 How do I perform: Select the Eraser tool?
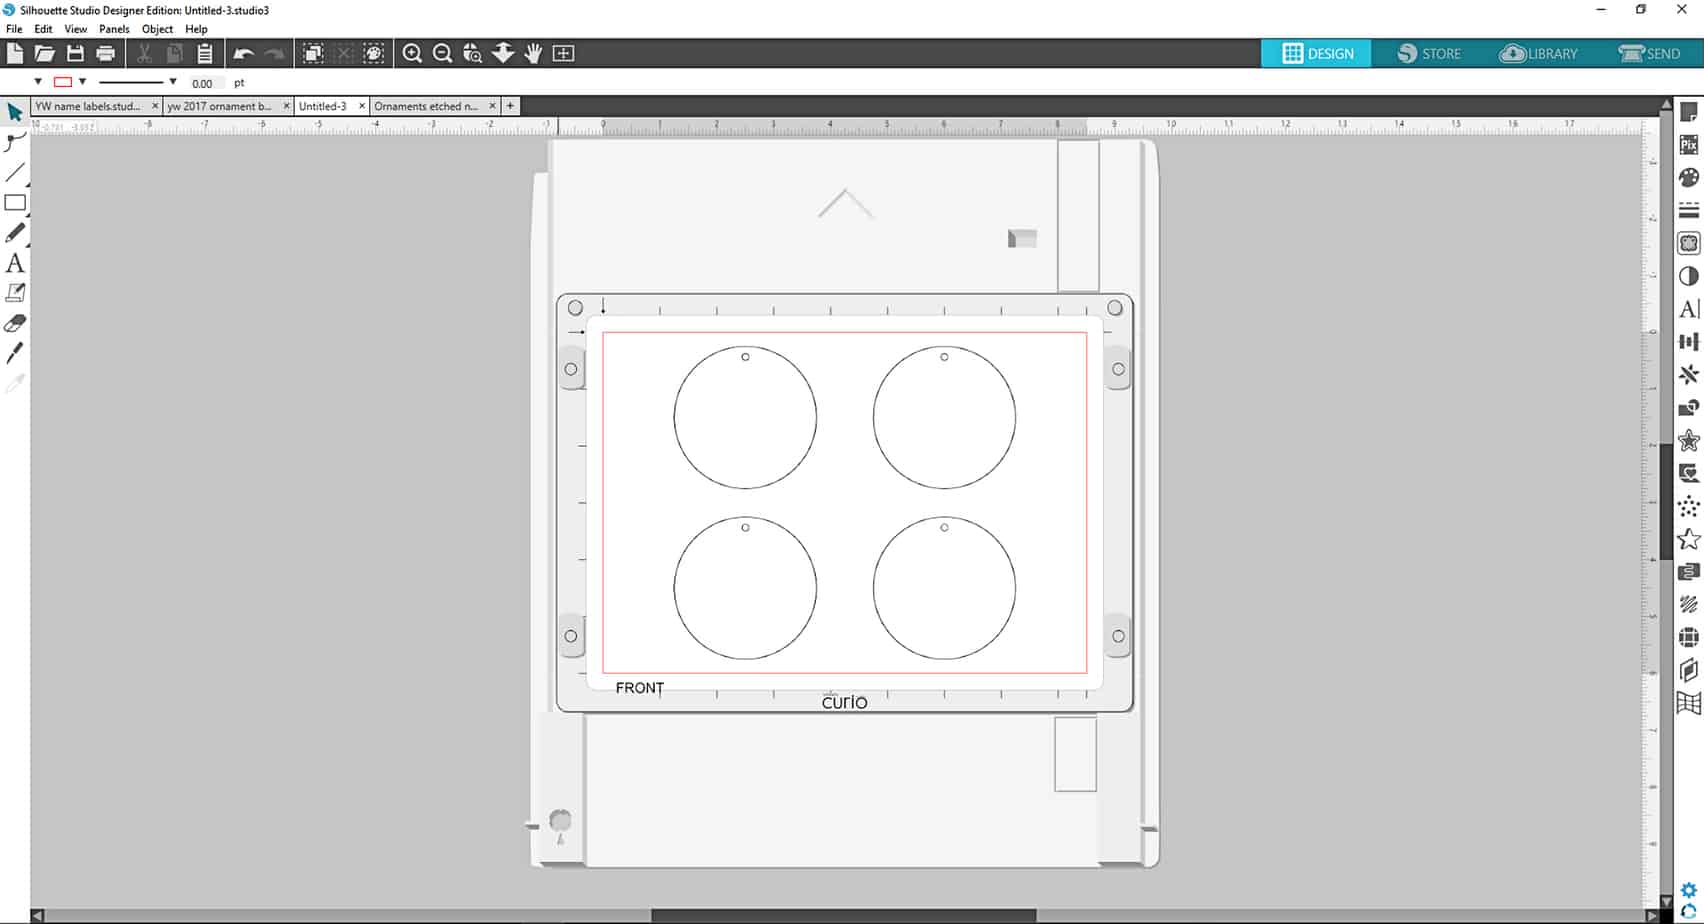15,323
